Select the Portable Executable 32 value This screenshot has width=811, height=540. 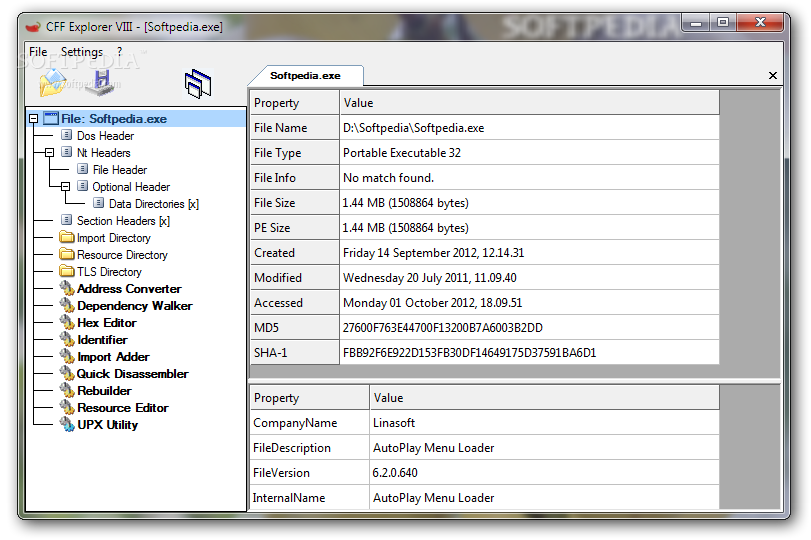tap(530, 153)
